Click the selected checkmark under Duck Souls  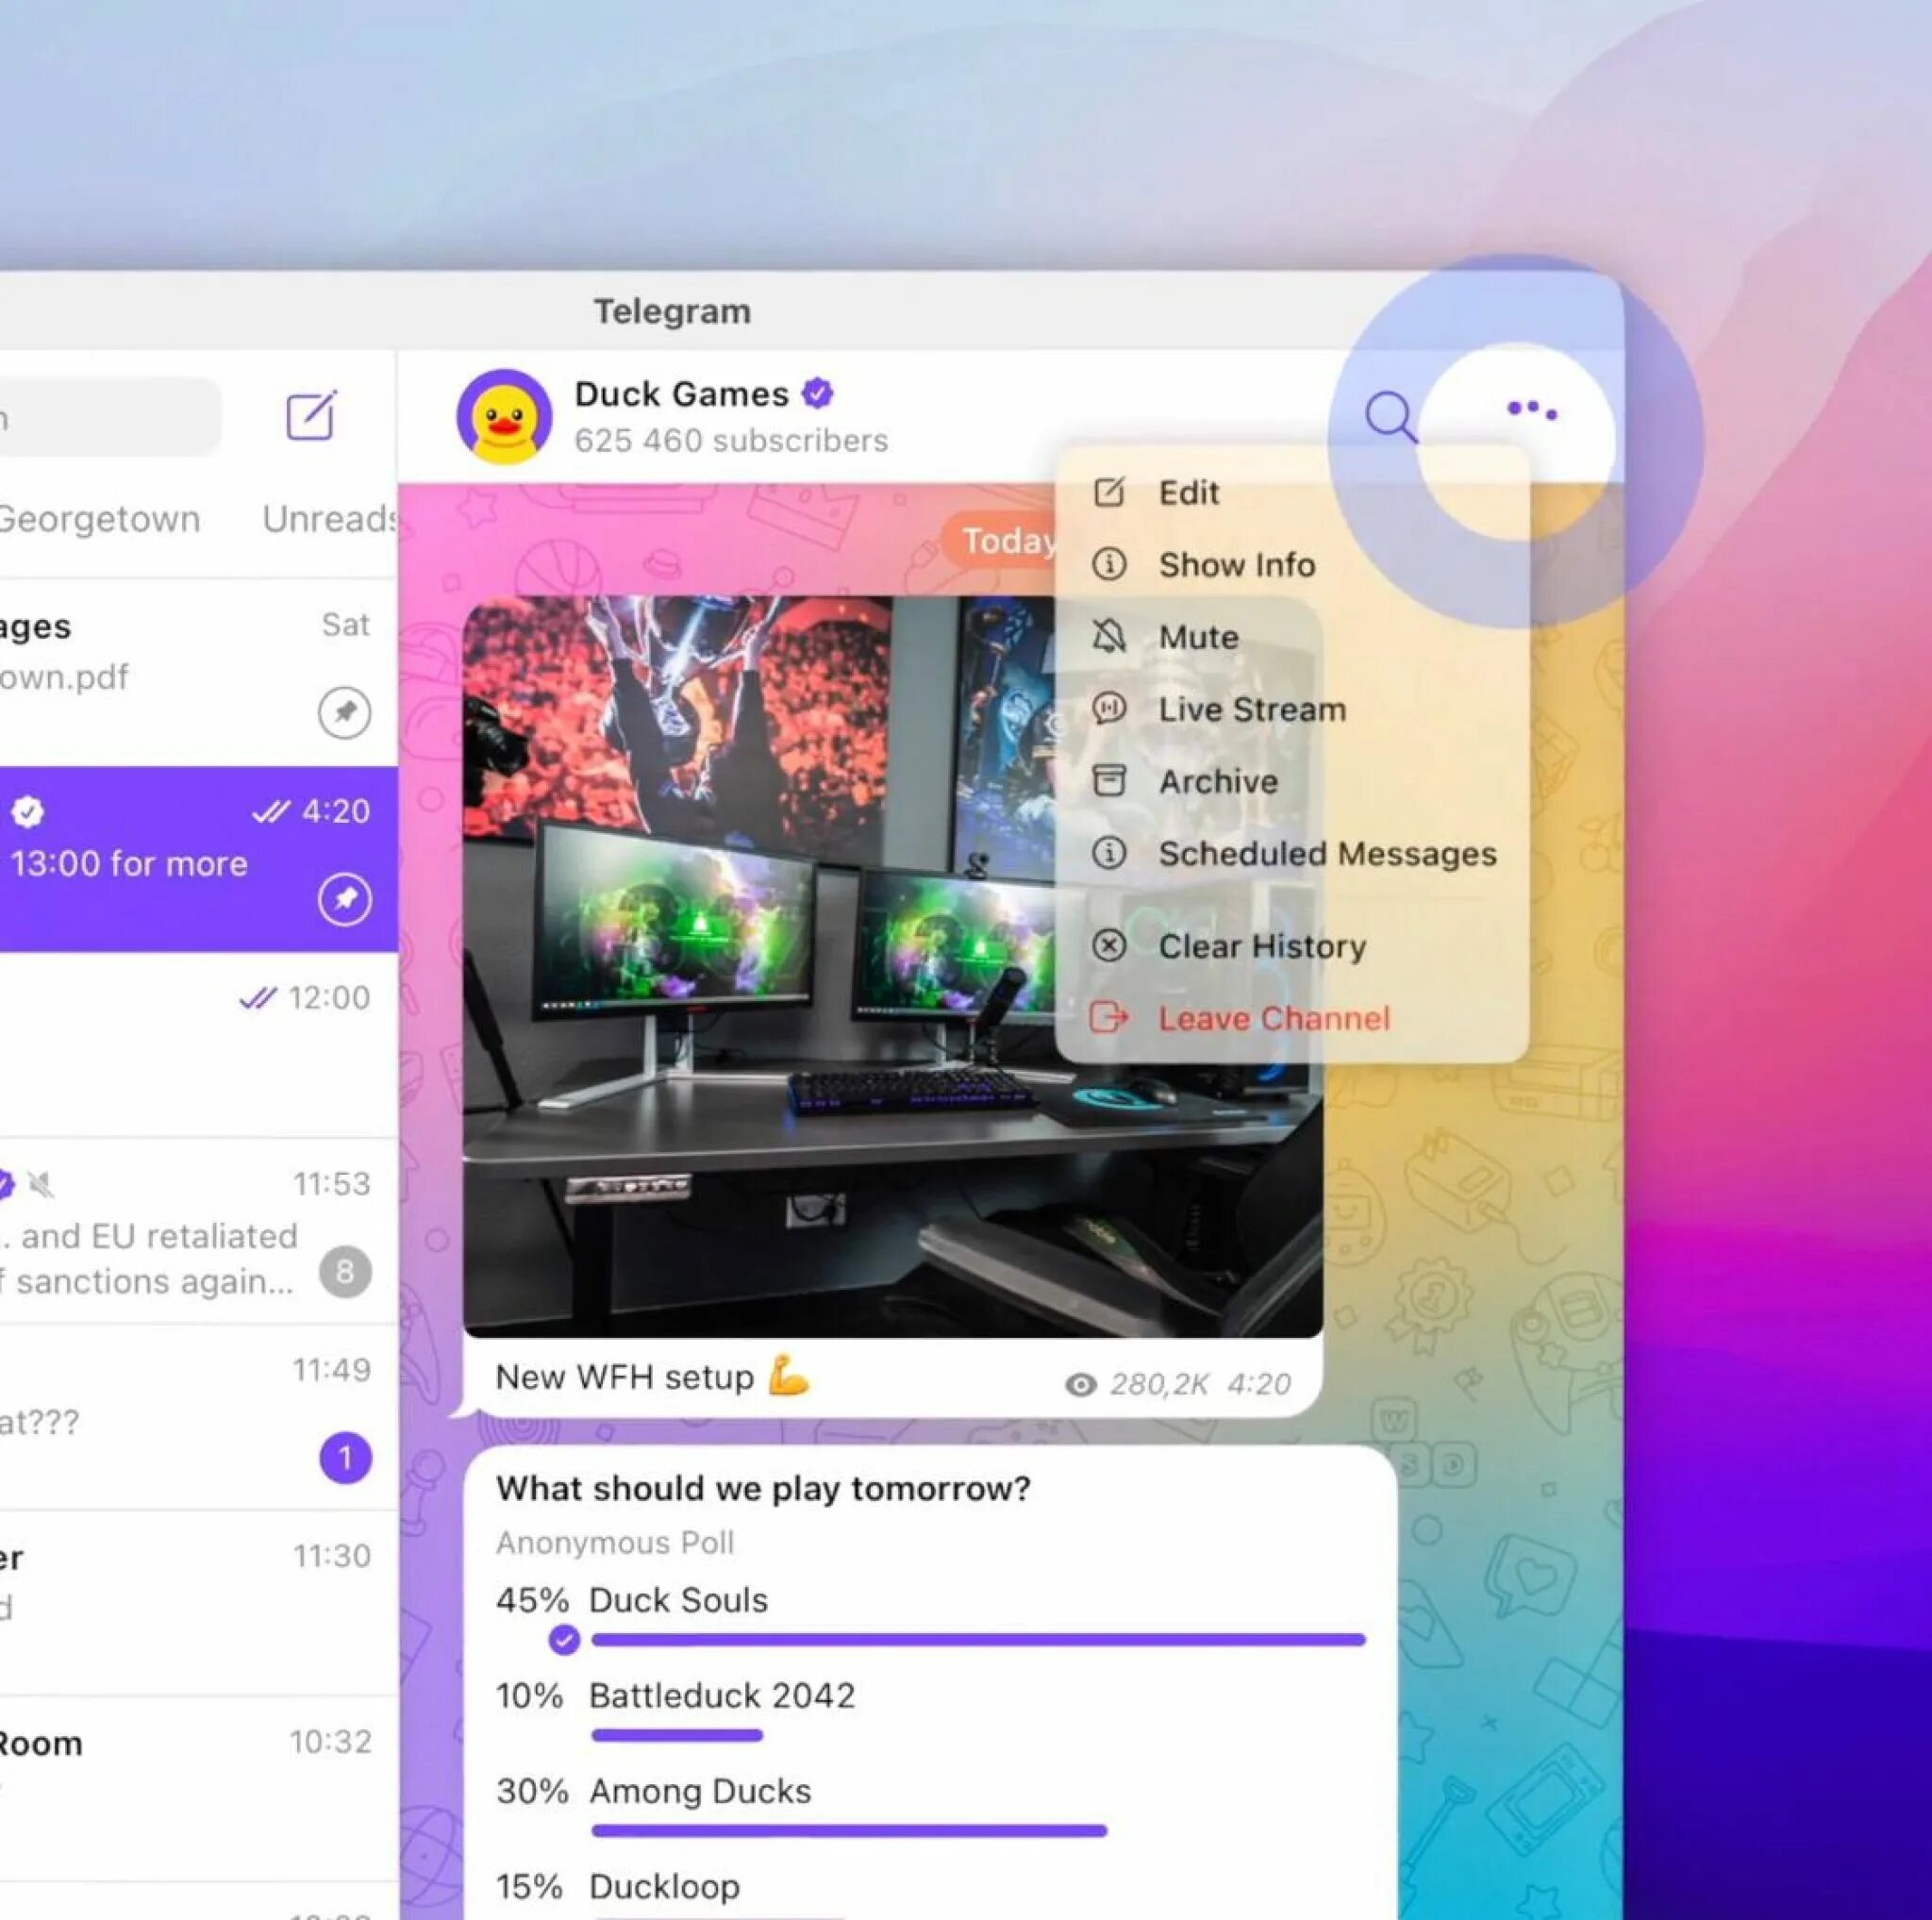click(564, 1639)
